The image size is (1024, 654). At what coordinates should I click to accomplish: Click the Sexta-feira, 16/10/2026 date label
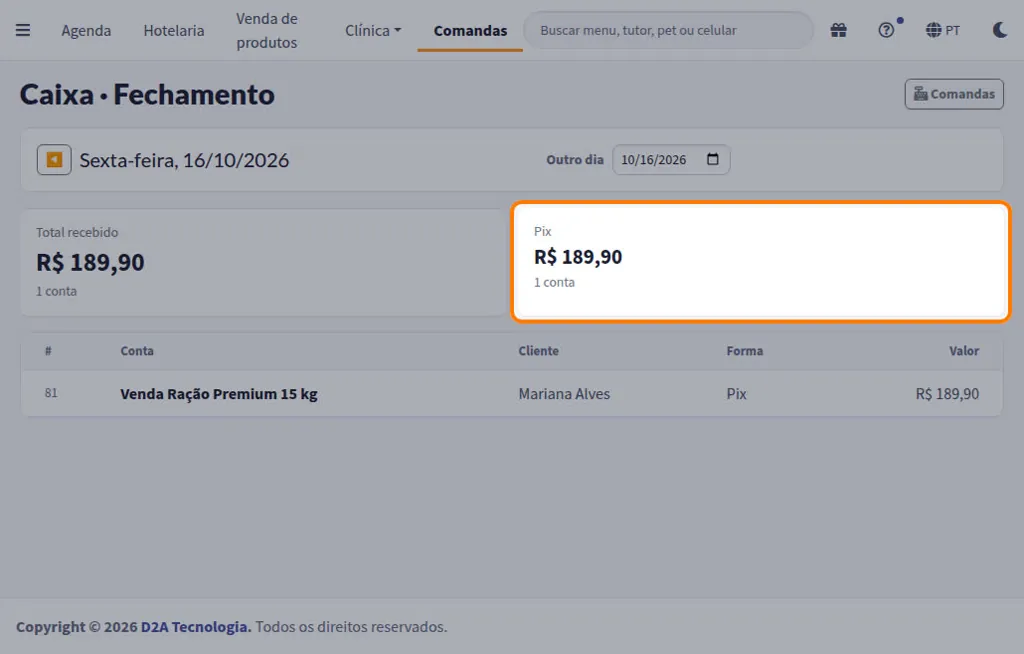click(184, 160)
